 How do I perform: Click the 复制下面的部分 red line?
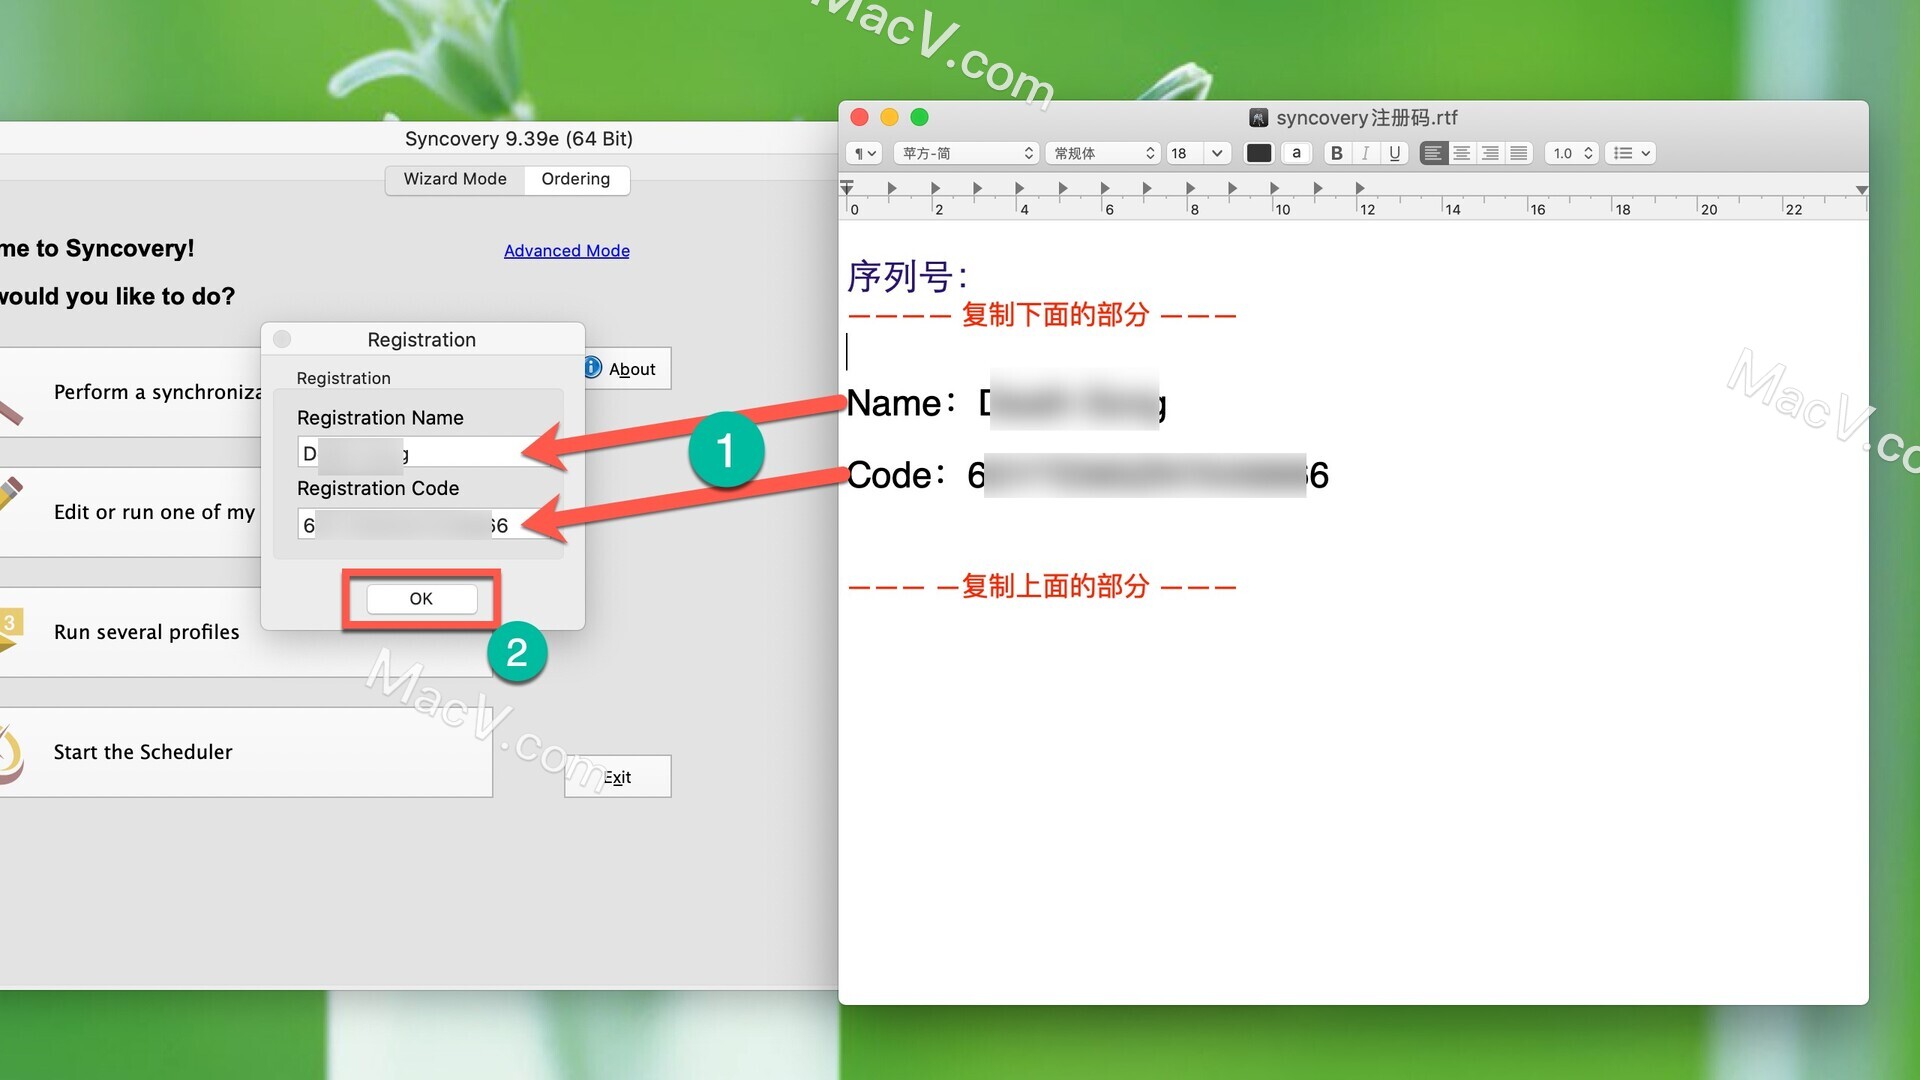click(1042, 315)
